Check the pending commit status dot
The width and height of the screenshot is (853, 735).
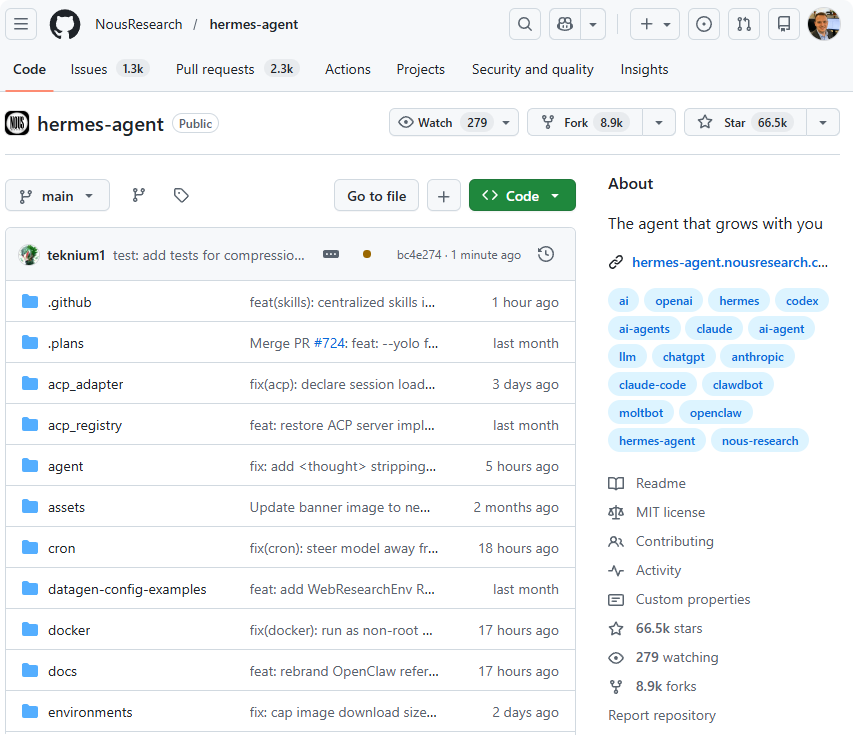point(367,254)
